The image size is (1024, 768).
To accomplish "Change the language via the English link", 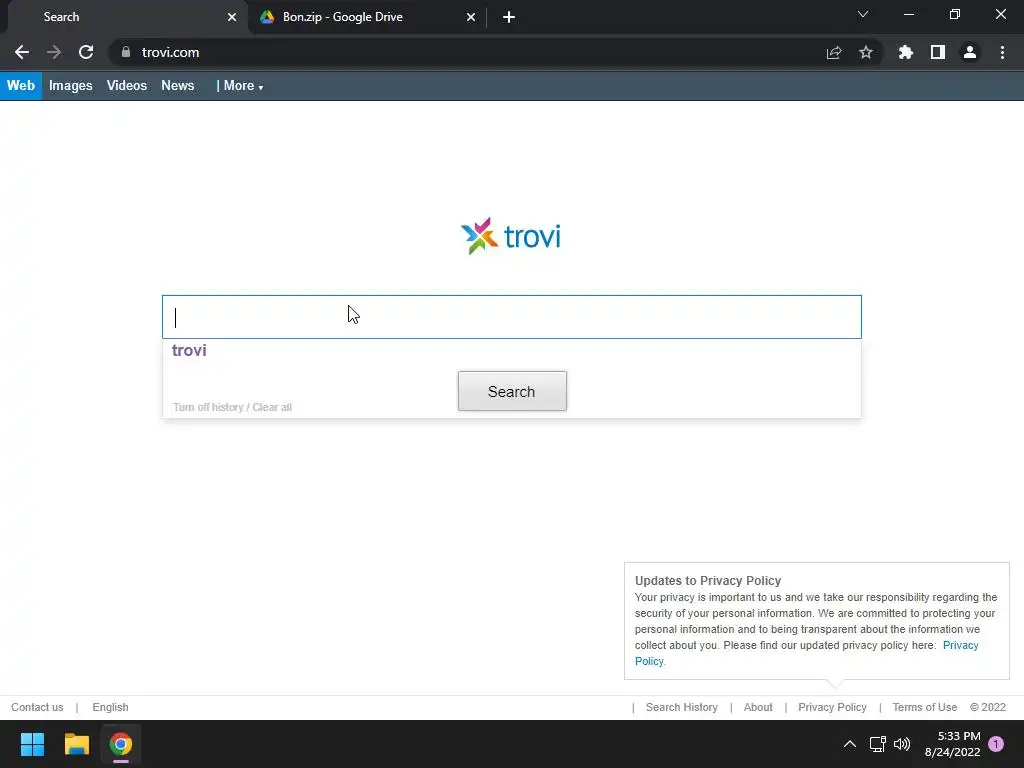I will [110, 707].
